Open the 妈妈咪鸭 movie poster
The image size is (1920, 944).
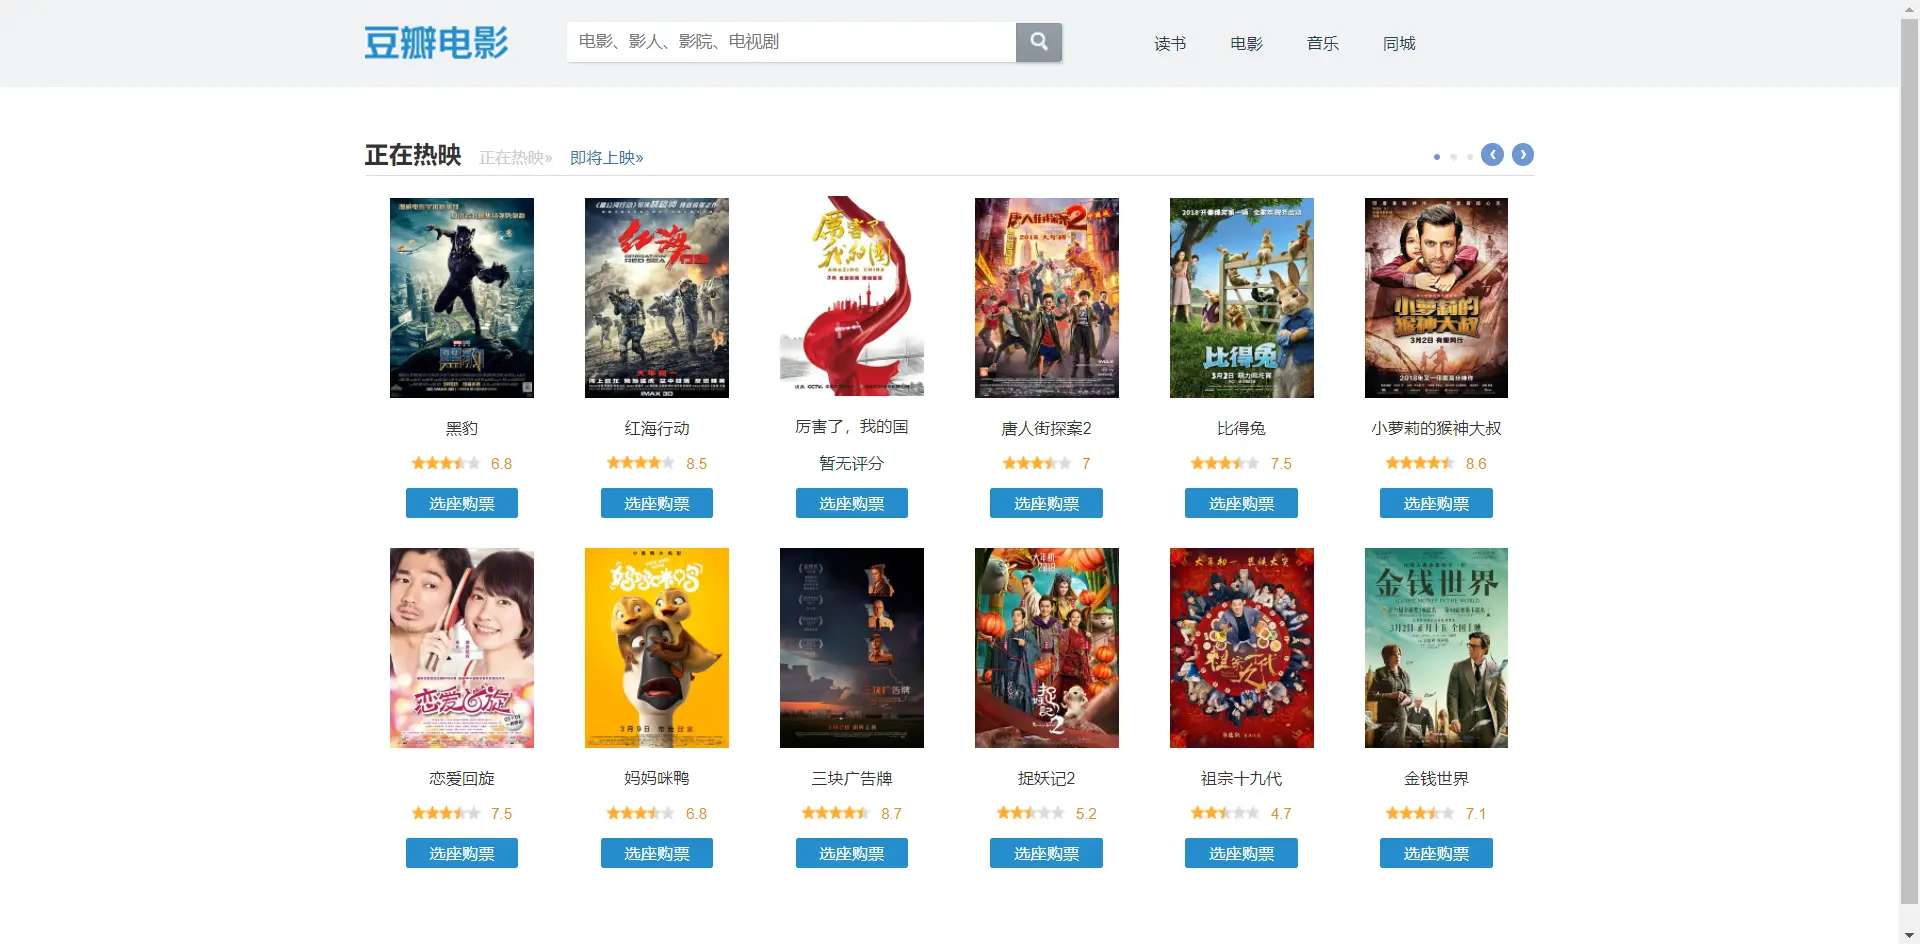click(657, 648)
